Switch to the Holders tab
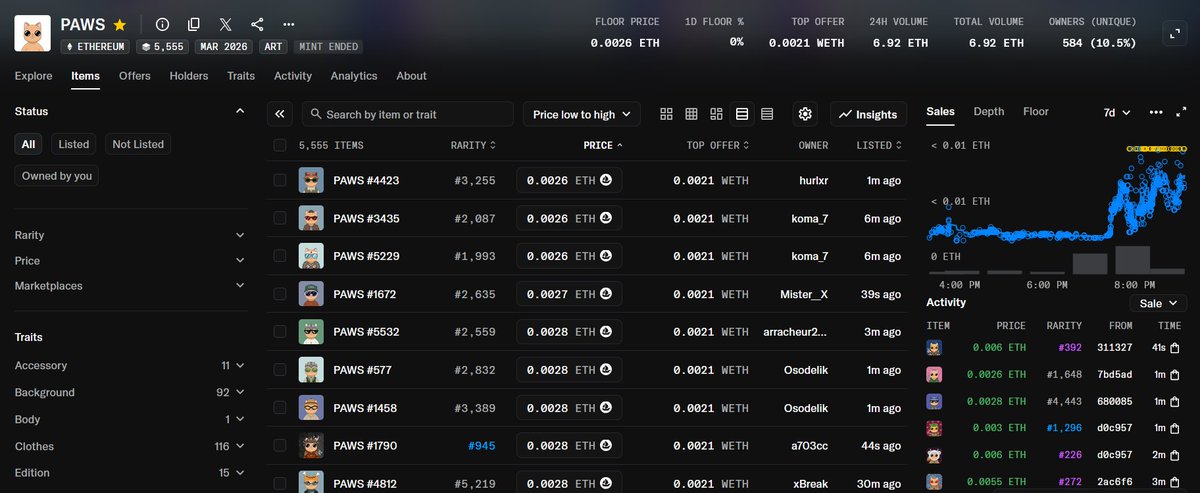This screenshot has width=1200, height=493. click(x=189, y=76)
